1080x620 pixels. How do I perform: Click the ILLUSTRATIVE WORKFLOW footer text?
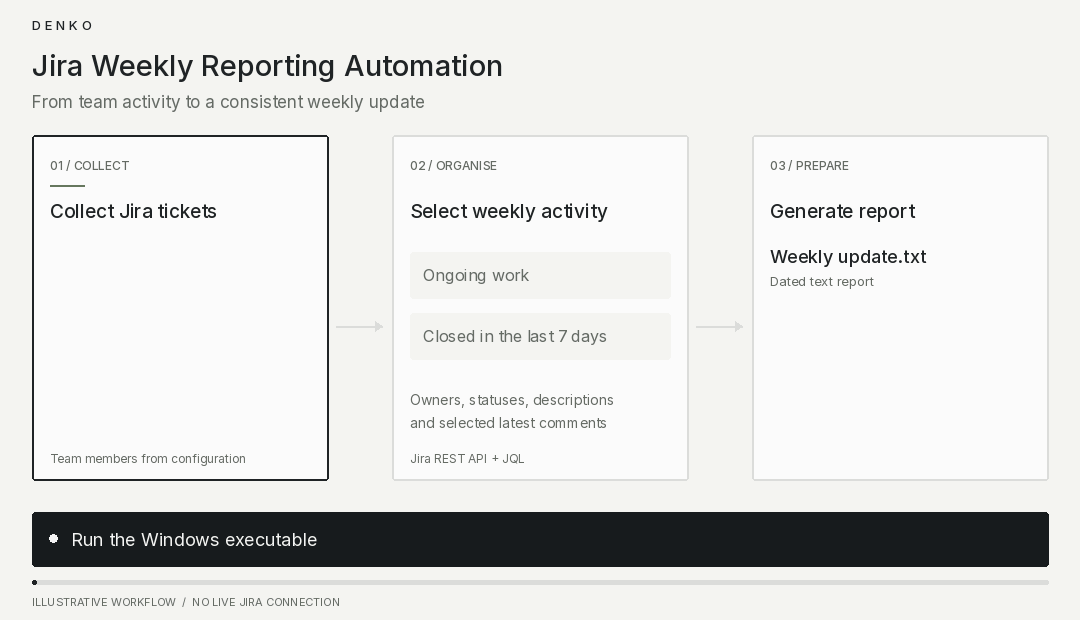click(104, 602)
